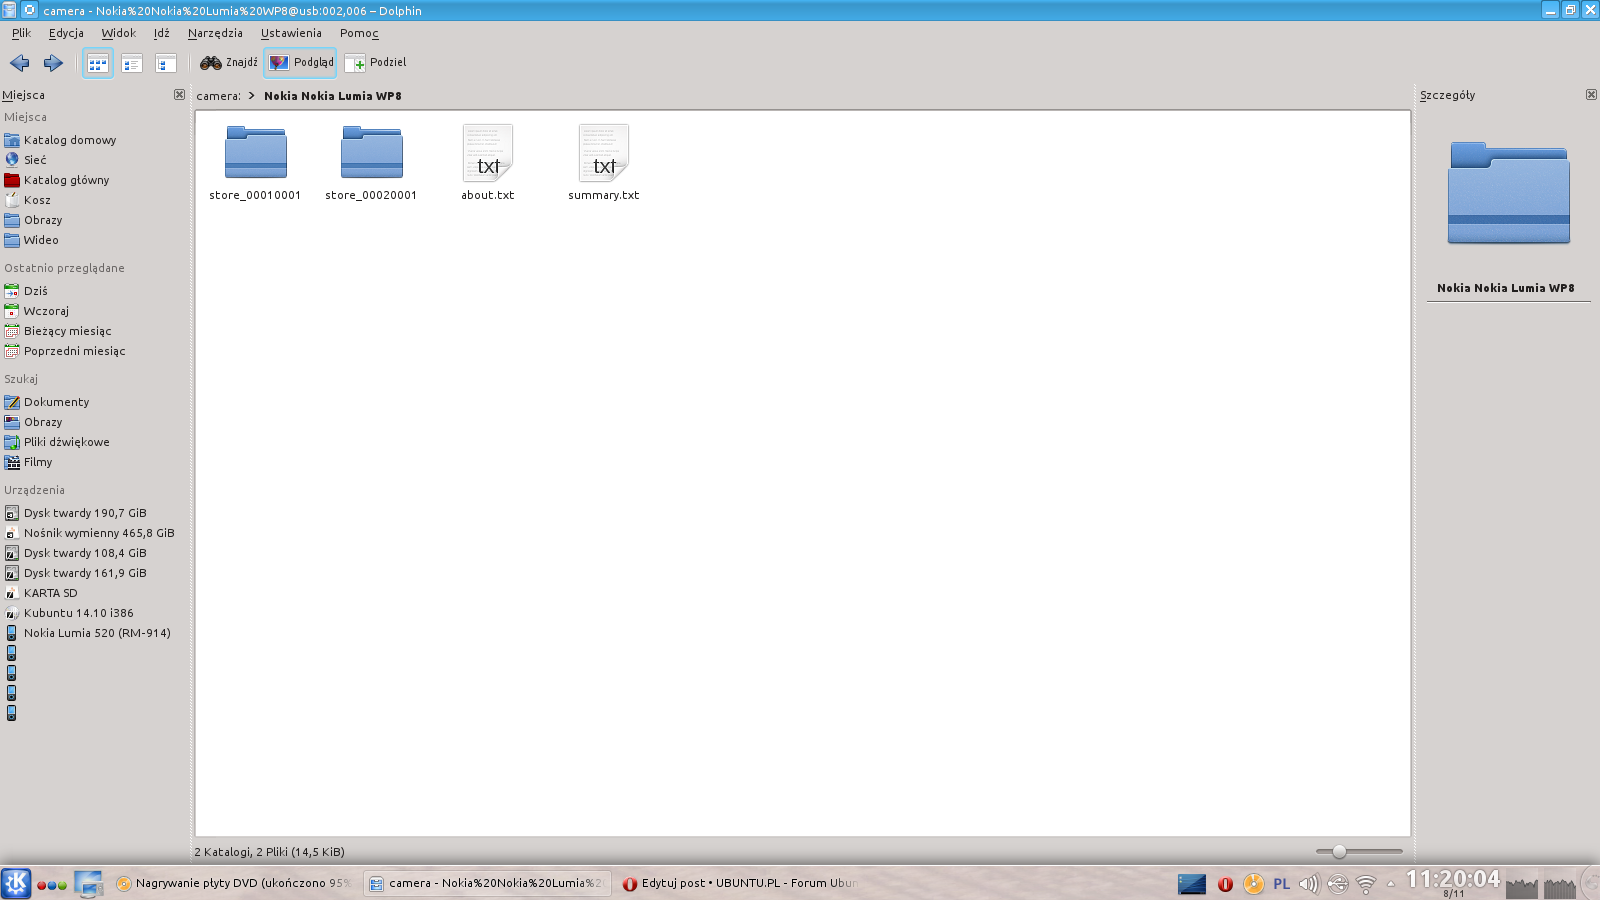This screenshot has width=1600, height=900.
Task: Click the Podziel split view button
Action: click(x=375, y=63)
